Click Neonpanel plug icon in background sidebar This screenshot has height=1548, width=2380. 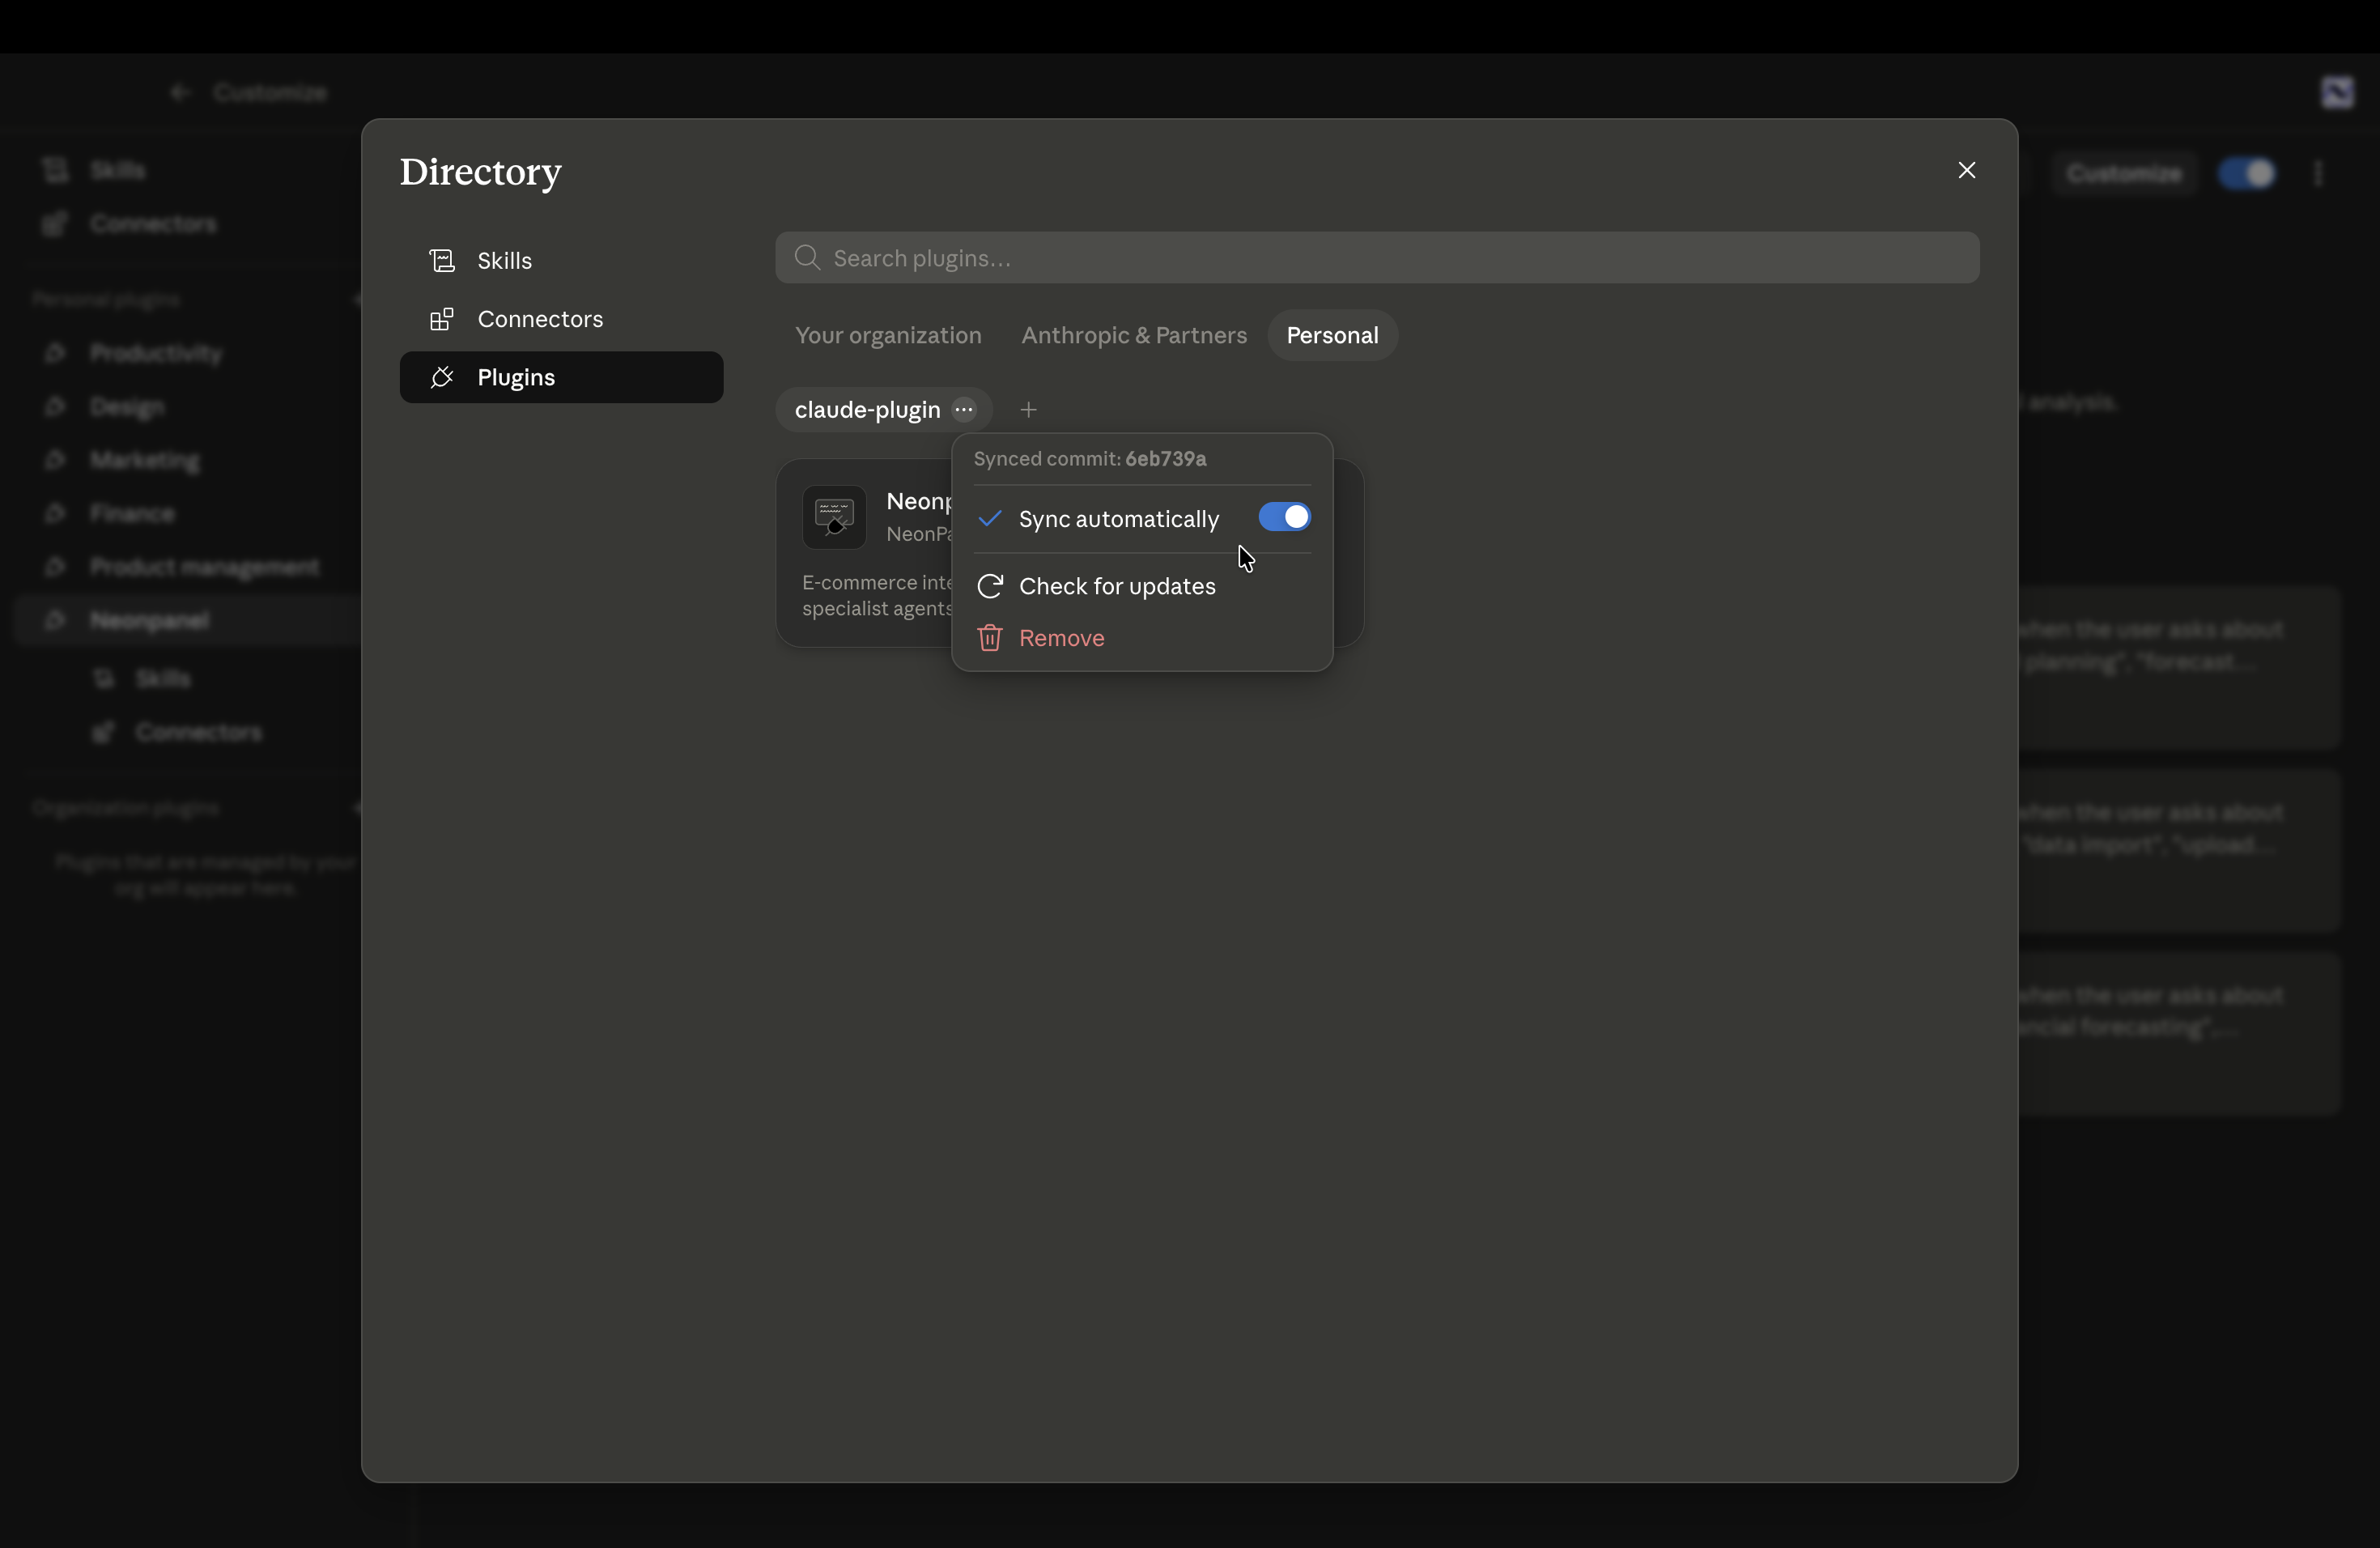tap(55, 621)
